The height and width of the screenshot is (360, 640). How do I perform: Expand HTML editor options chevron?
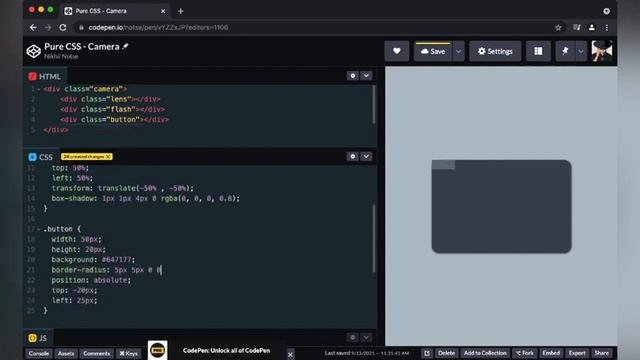click(x=366, y=76)
